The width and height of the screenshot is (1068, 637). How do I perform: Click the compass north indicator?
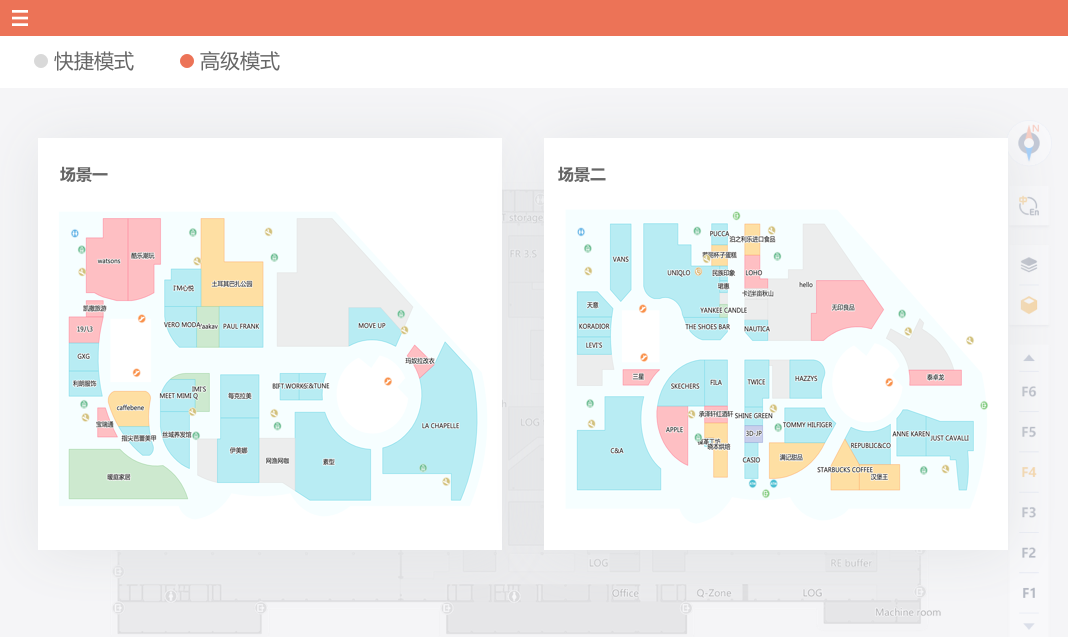[1029, 144]
